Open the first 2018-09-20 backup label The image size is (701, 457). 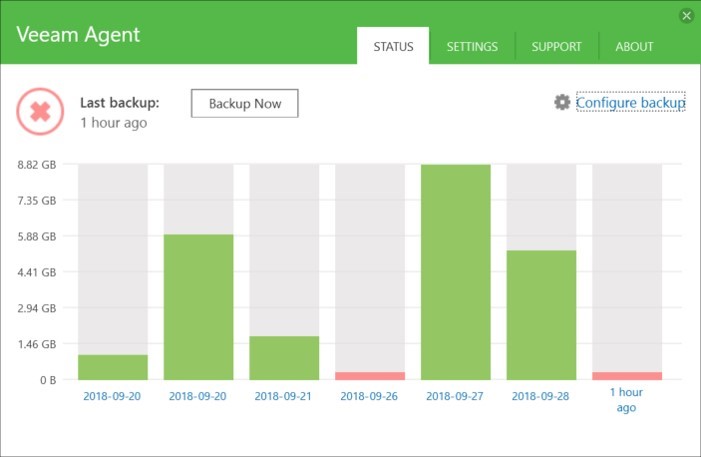pos(112,396)
